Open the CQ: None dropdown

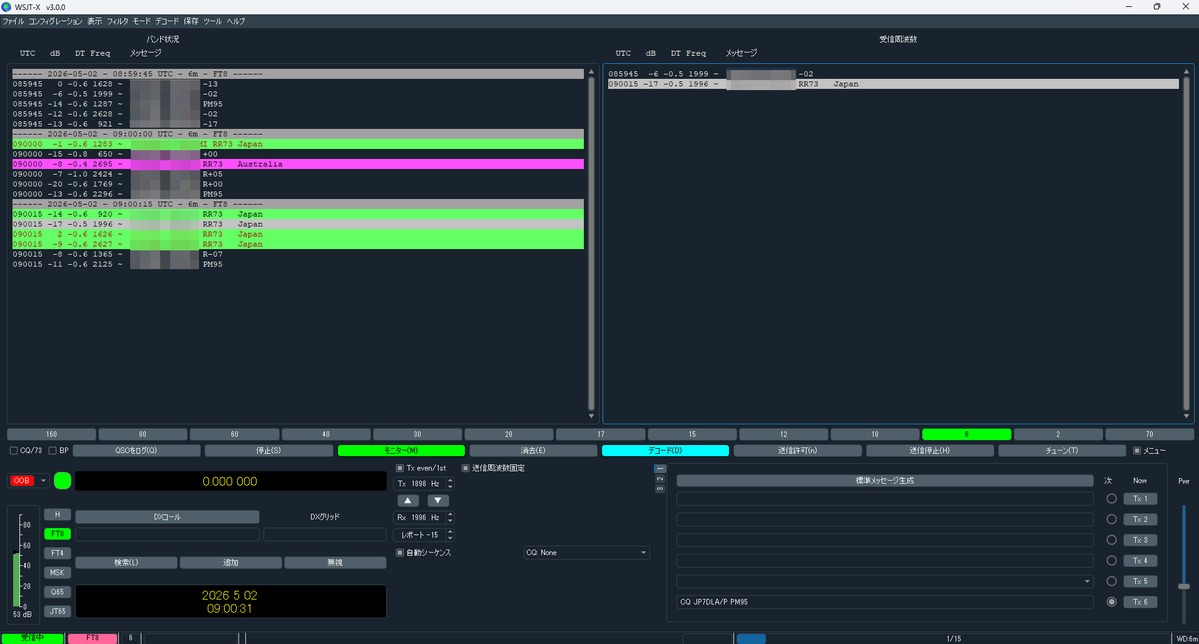point(587,552)
